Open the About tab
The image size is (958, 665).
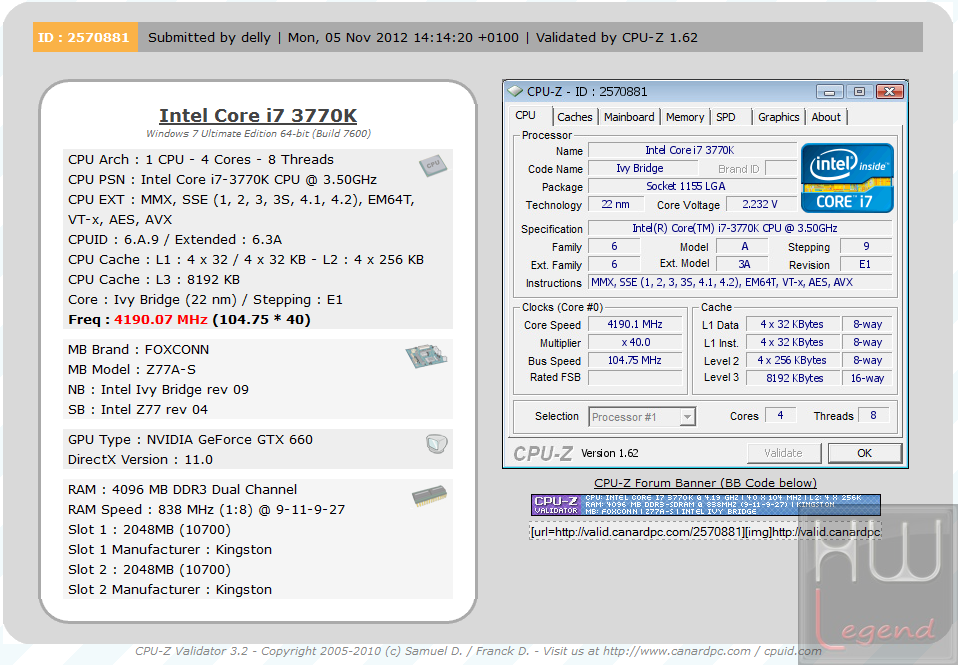point(826,117)
